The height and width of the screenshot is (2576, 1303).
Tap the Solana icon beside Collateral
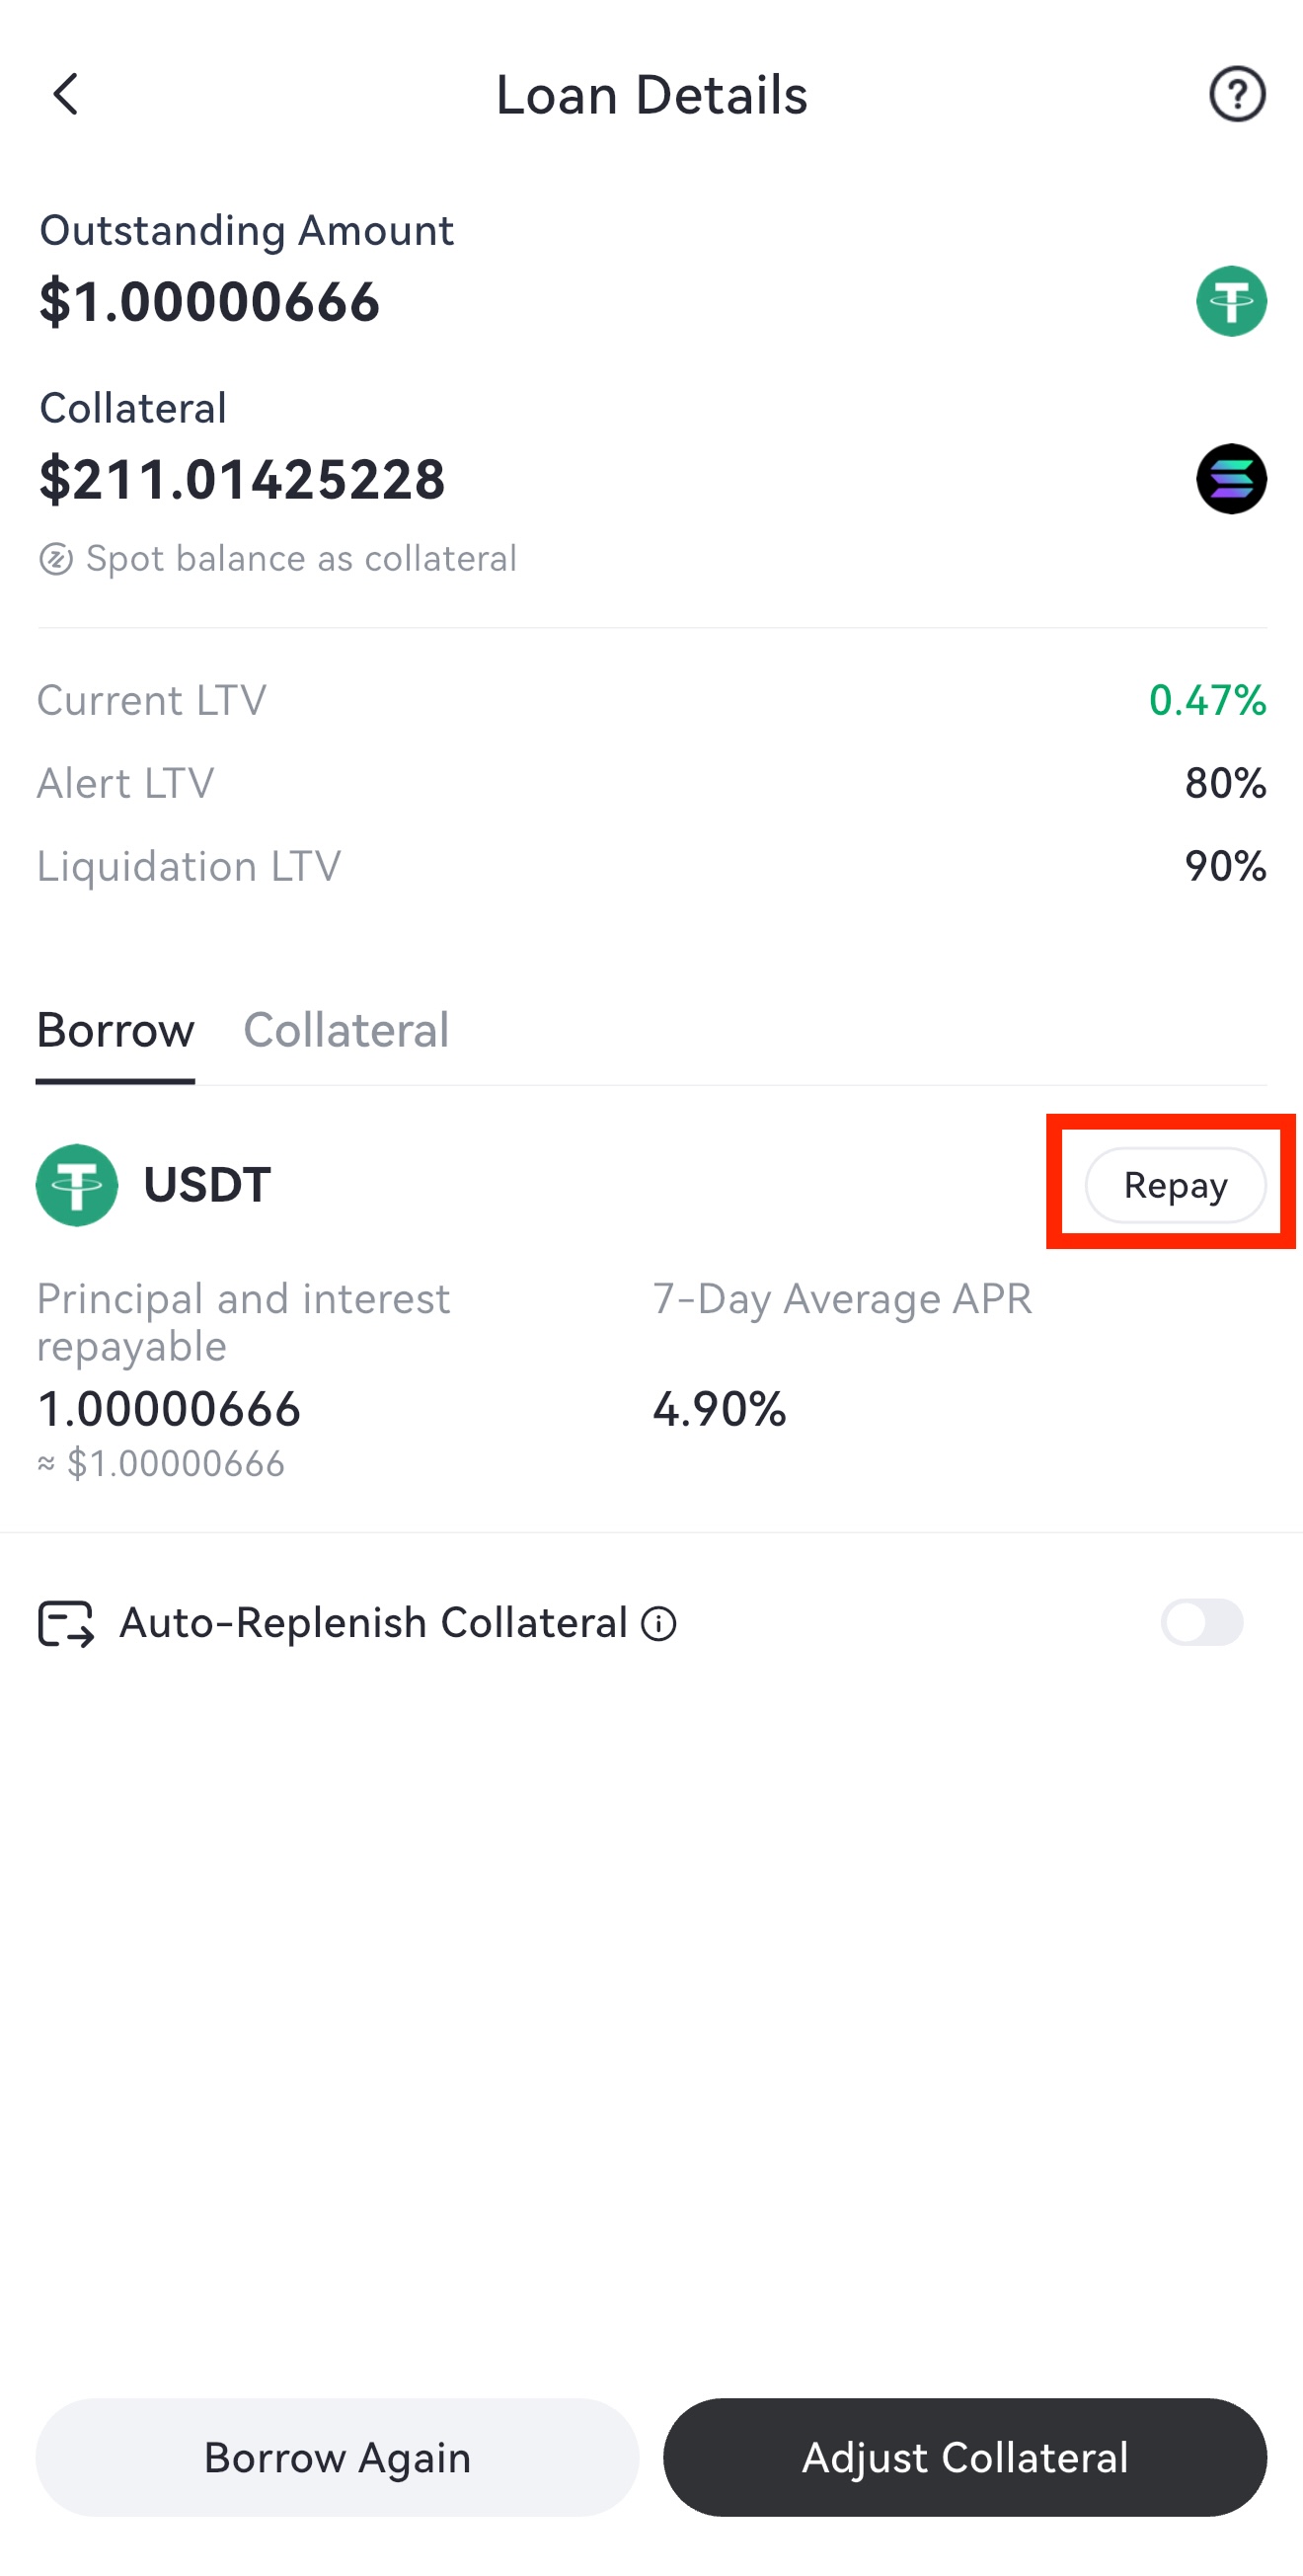[1230, 479]
